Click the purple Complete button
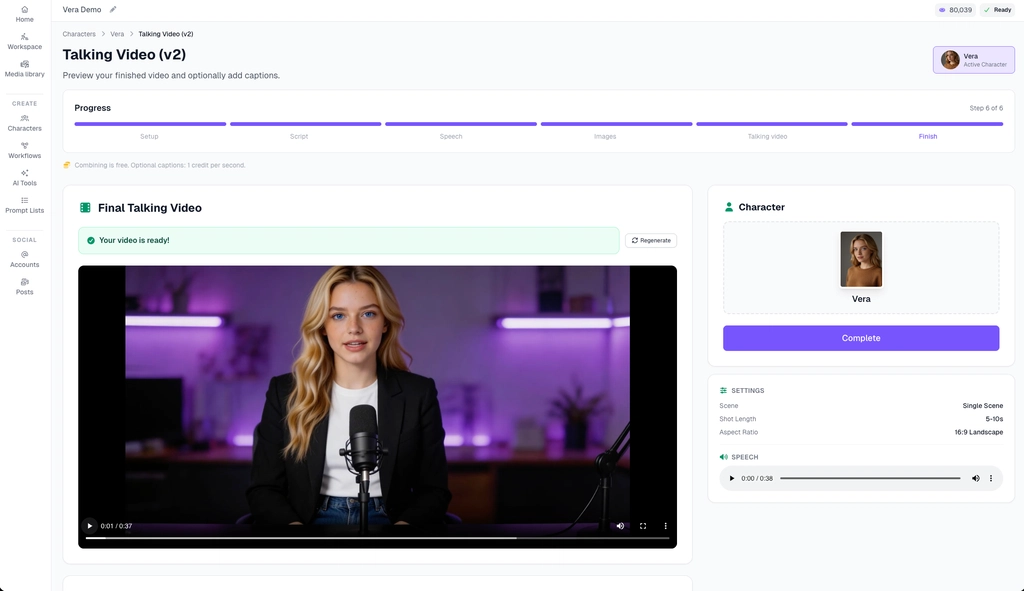 pyautogui.click(x=861, y=338)
